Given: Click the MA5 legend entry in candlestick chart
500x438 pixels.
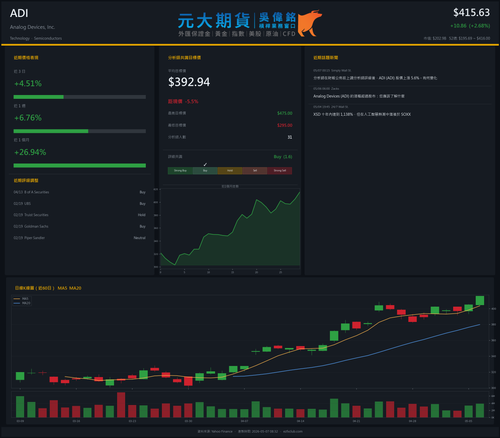Looking at the screenshot, I should click(21, 299).
